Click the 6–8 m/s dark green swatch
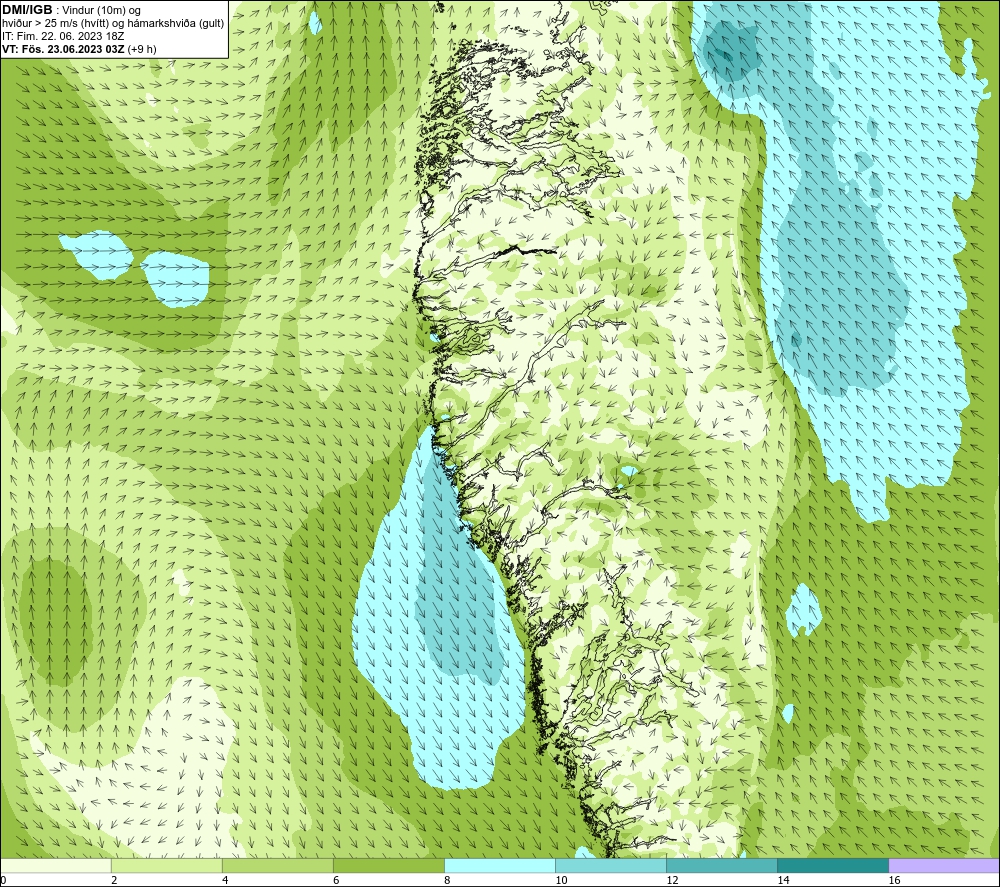The height and width of the screenshot is (887, 1000). coord(389,866)
